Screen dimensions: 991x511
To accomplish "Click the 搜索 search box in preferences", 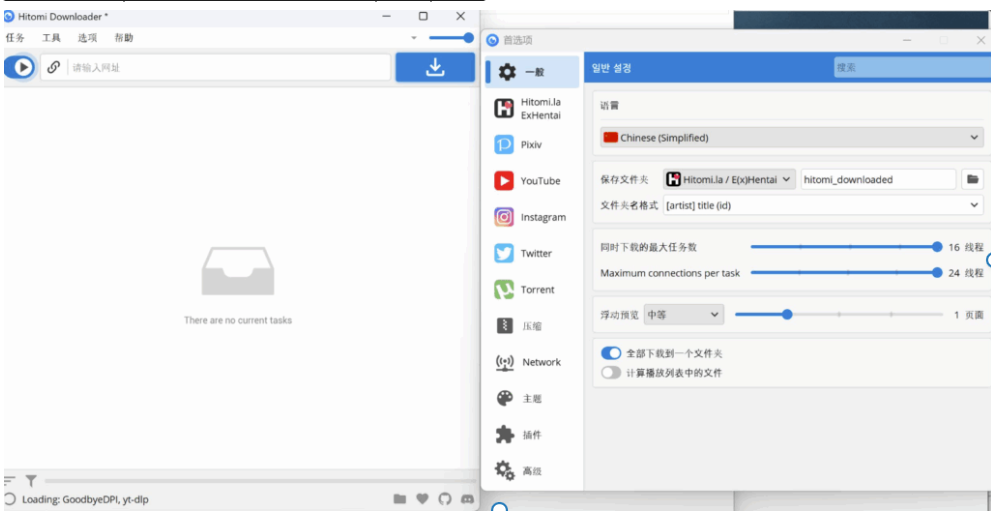I will (x=912, y=68).
